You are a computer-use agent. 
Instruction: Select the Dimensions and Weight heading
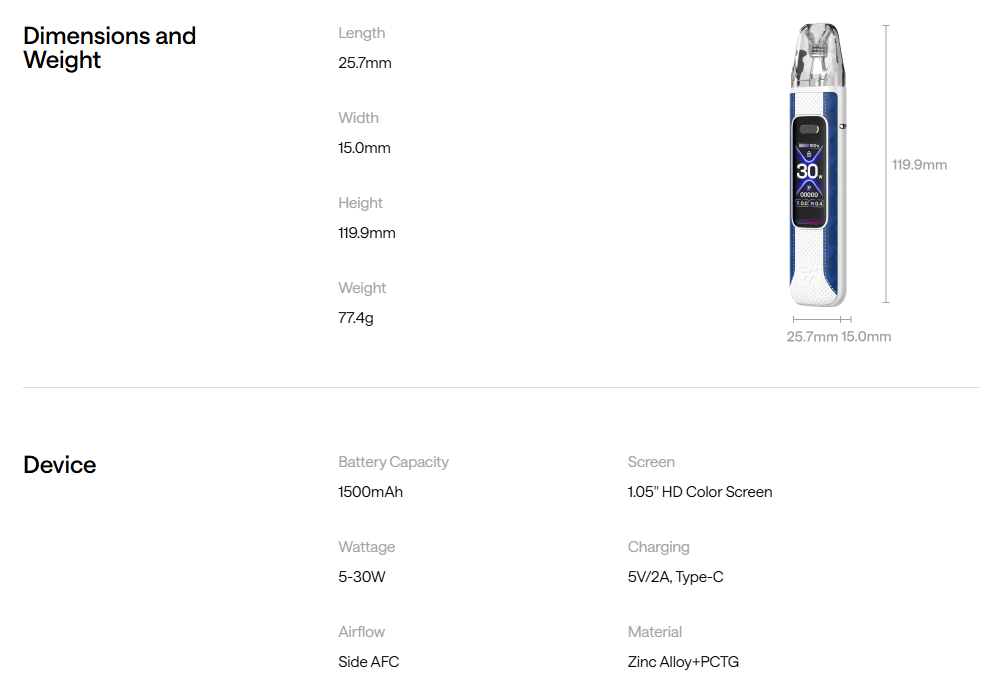point(109,48)
